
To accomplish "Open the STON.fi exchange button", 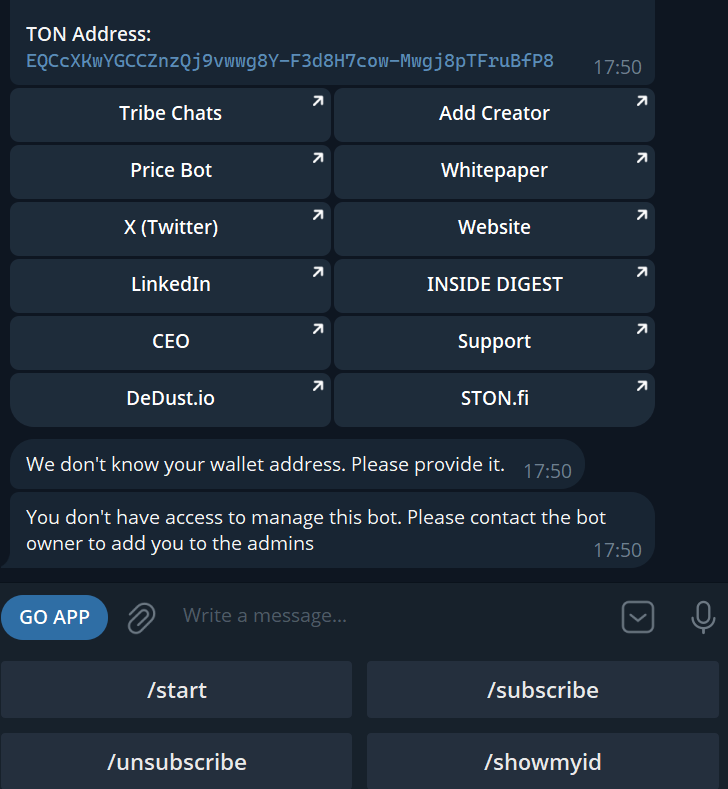I will (x=494, y=399).
